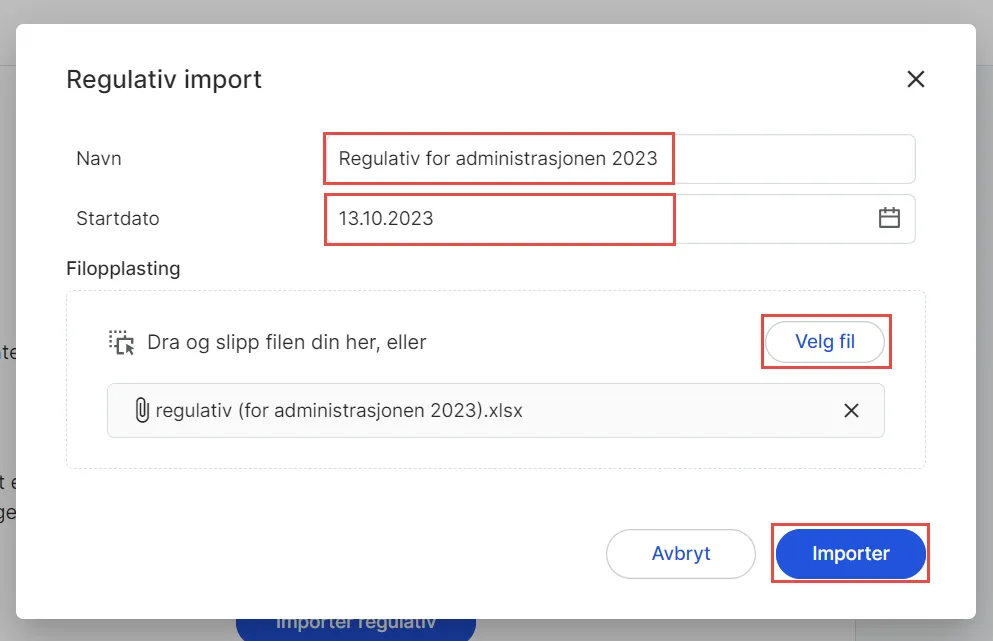Click the Importer regulativ button behind the dialog

coord(355,625)
